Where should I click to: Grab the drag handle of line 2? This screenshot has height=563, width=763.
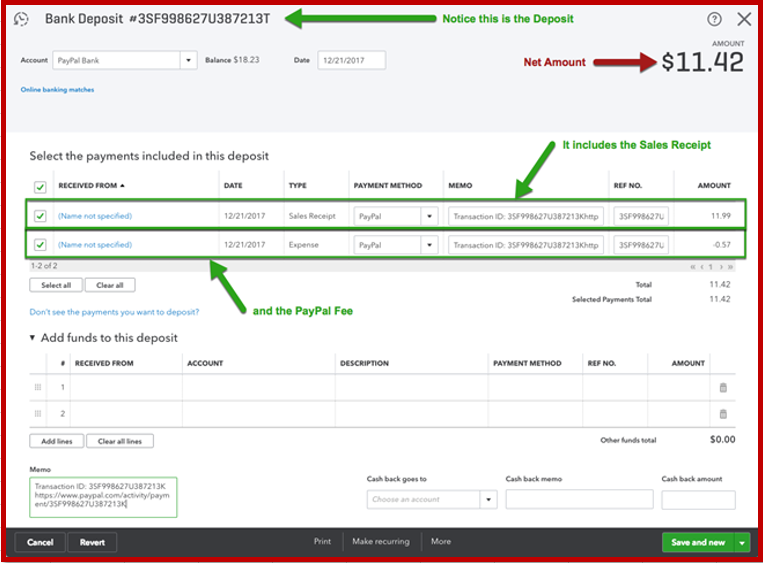coord(38,414)
